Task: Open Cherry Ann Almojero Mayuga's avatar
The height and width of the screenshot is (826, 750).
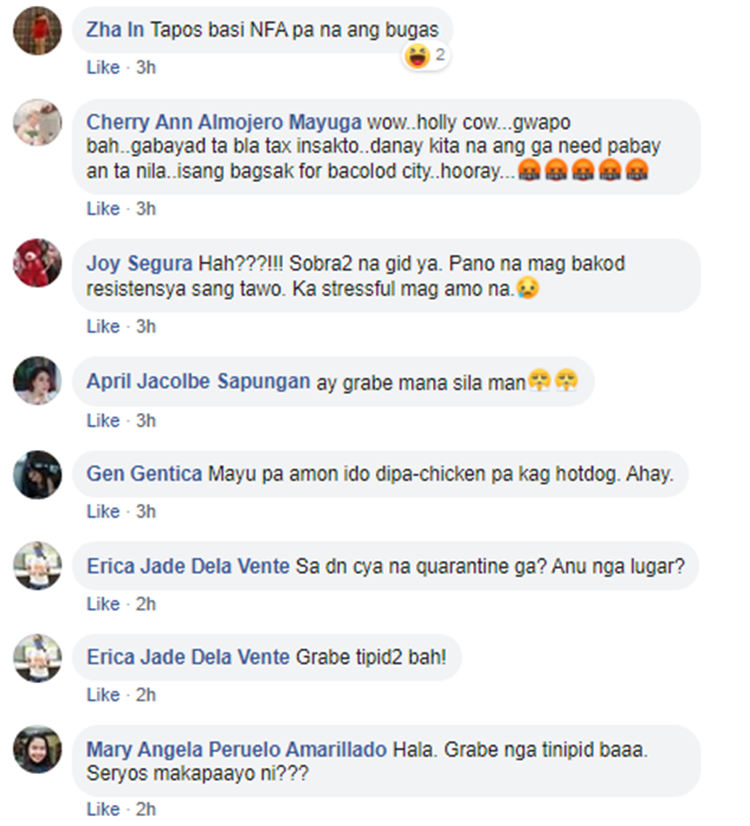Action: pyautogui.click(x=37, y=123)
